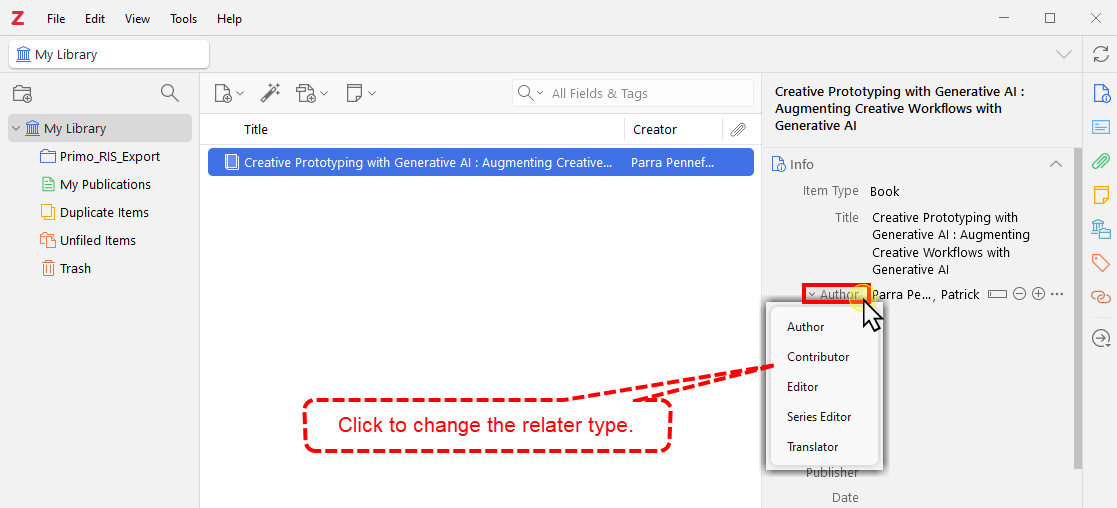The image size is (1117, 508).
Task: Click the Sync with zotero.org icon
Action: pyautogui.click(x=1100, y=54)
